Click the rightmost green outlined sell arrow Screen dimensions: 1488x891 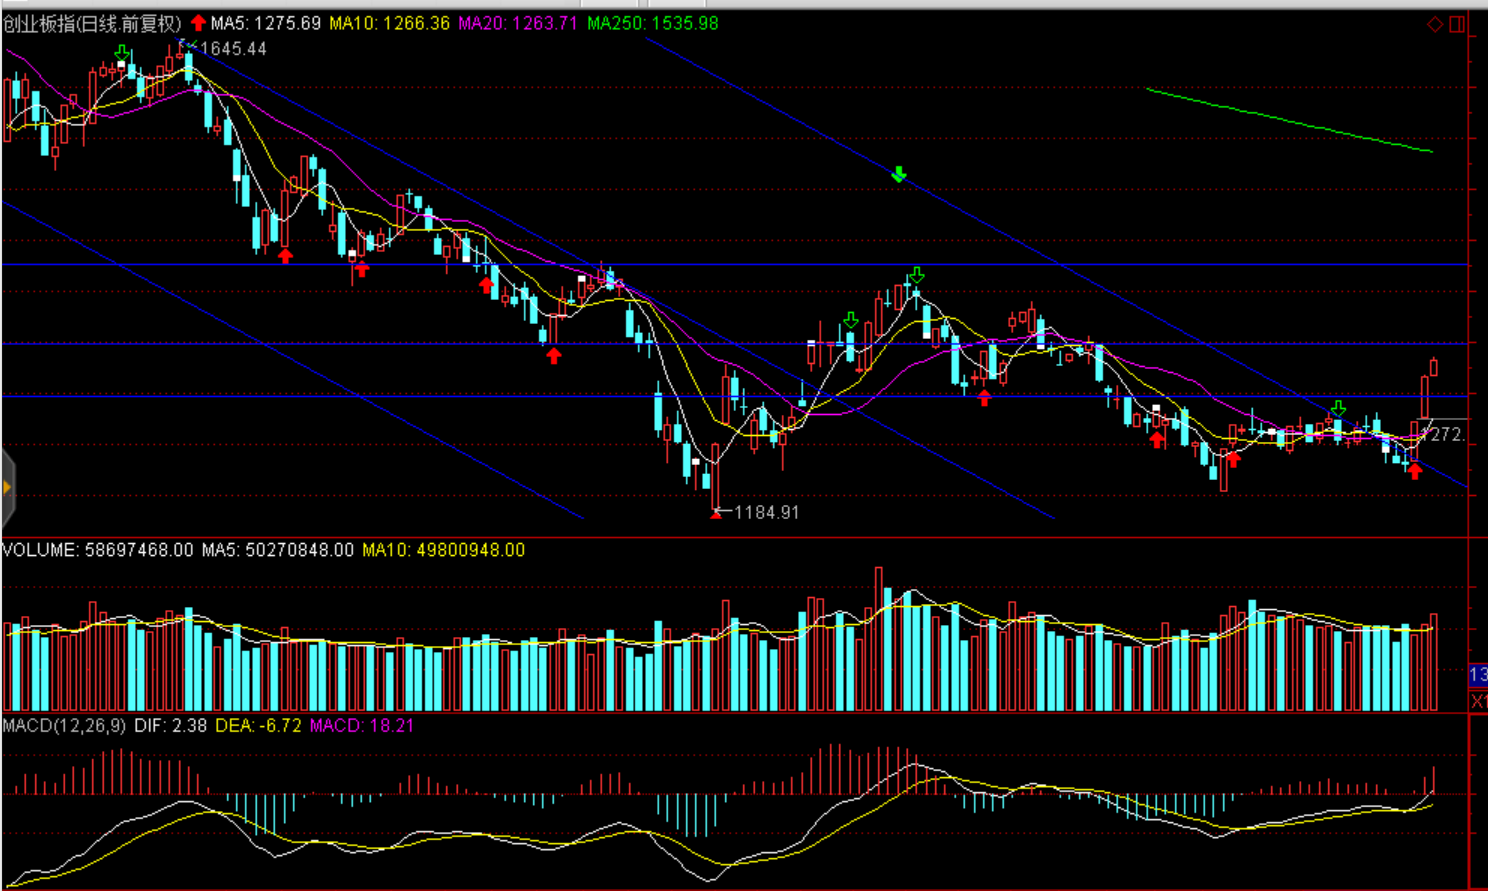[1338, 408]
